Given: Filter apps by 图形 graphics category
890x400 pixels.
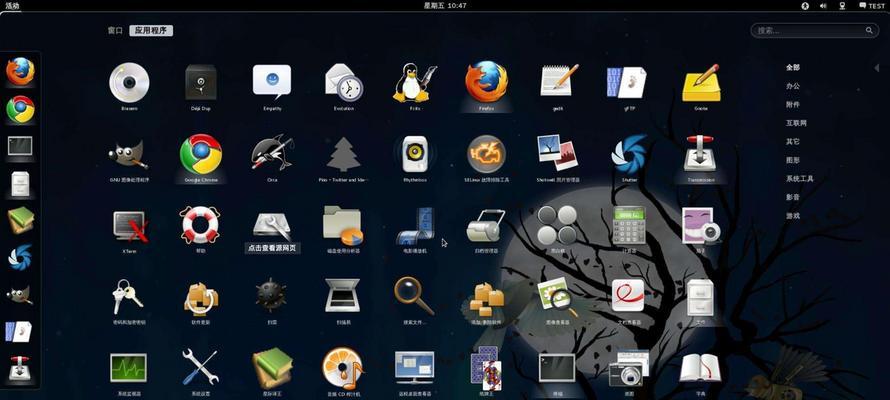Looking at the screenshot, I should [793, 160].
